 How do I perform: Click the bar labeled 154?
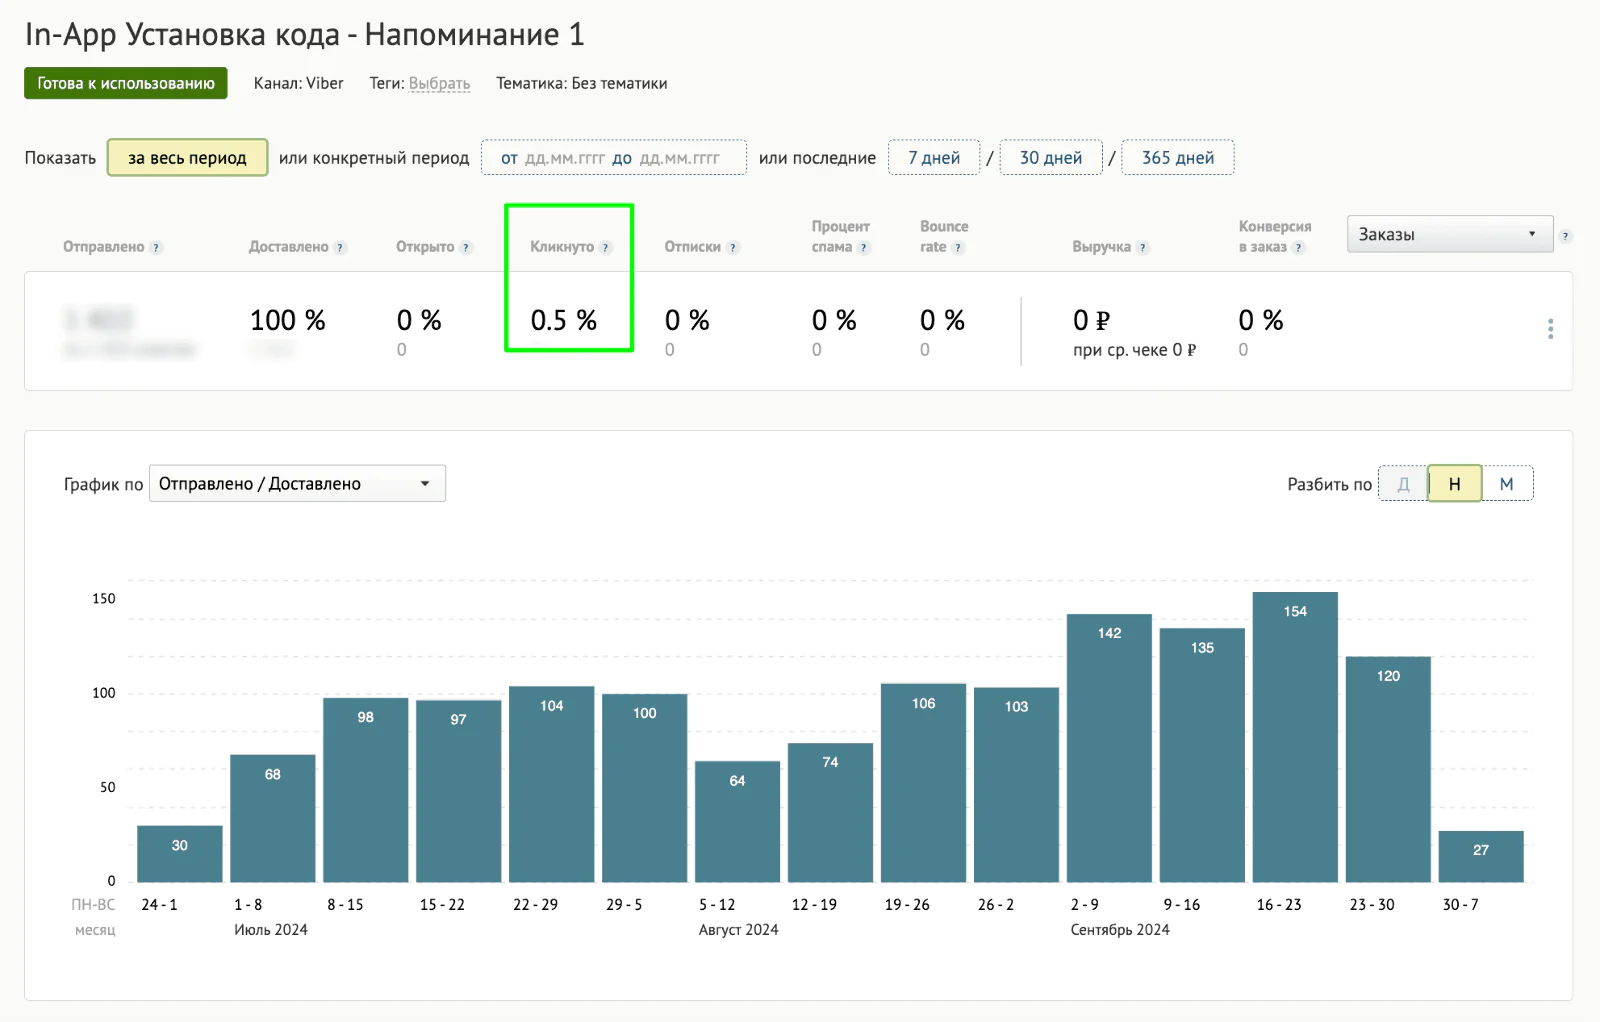coord(1295,737)
